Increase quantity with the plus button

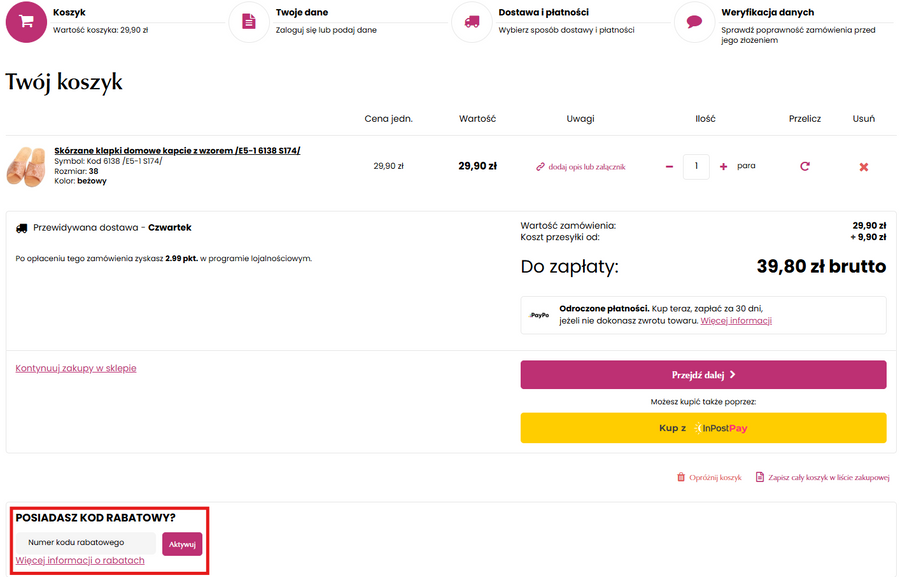pos(723,166)
